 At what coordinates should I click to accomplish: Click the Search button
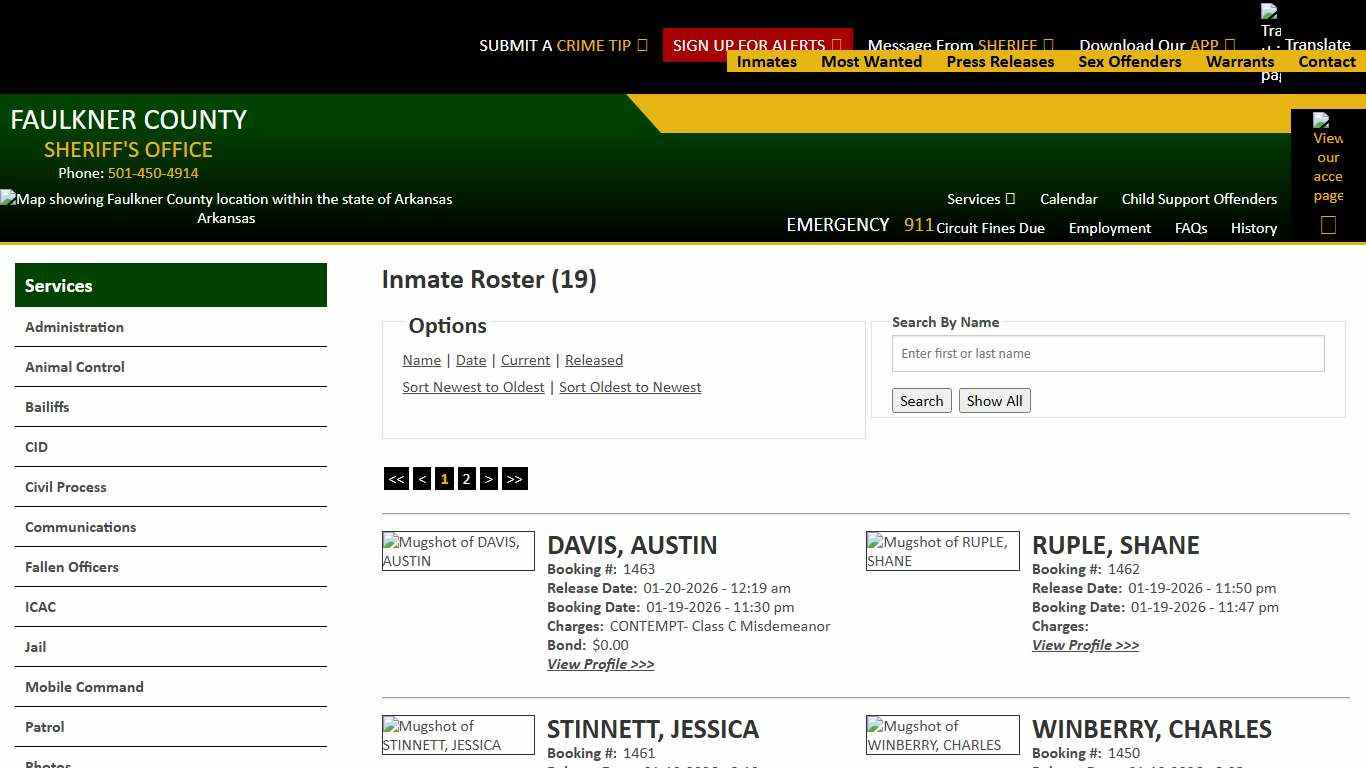[x=921, y=400]
